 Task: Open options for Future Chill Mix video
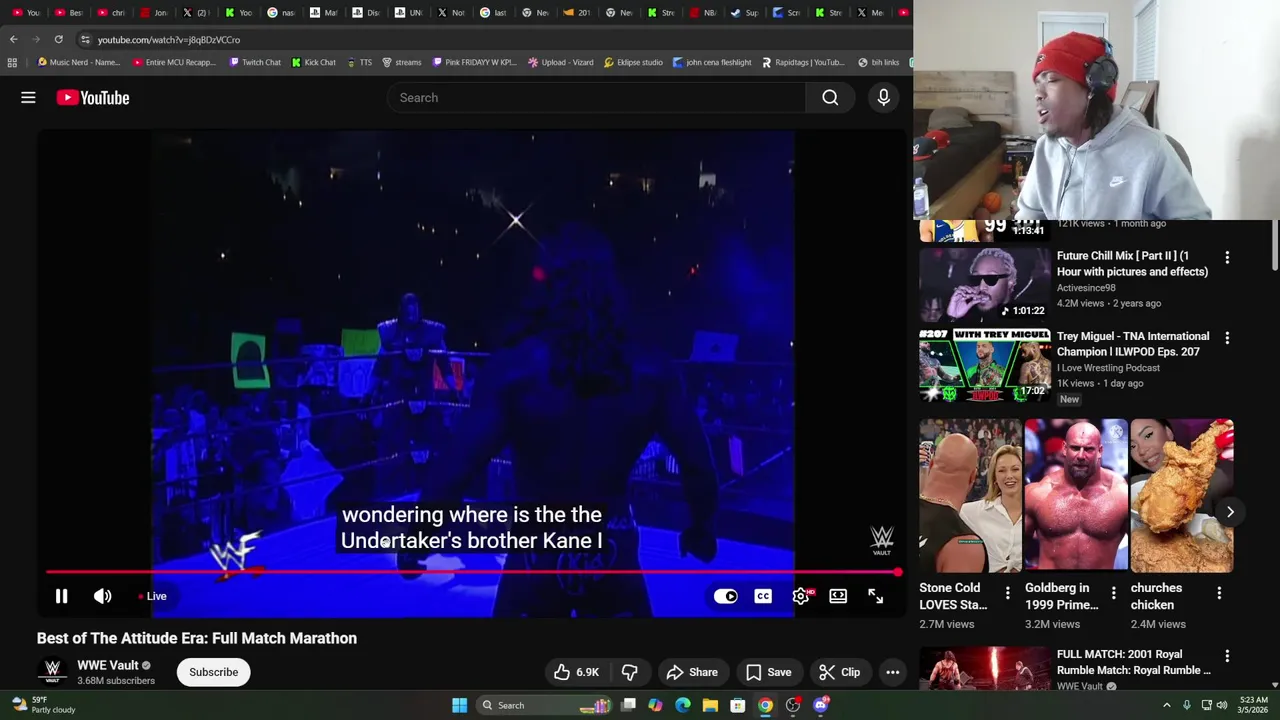pyautogui.click(x=1227, y=257)
